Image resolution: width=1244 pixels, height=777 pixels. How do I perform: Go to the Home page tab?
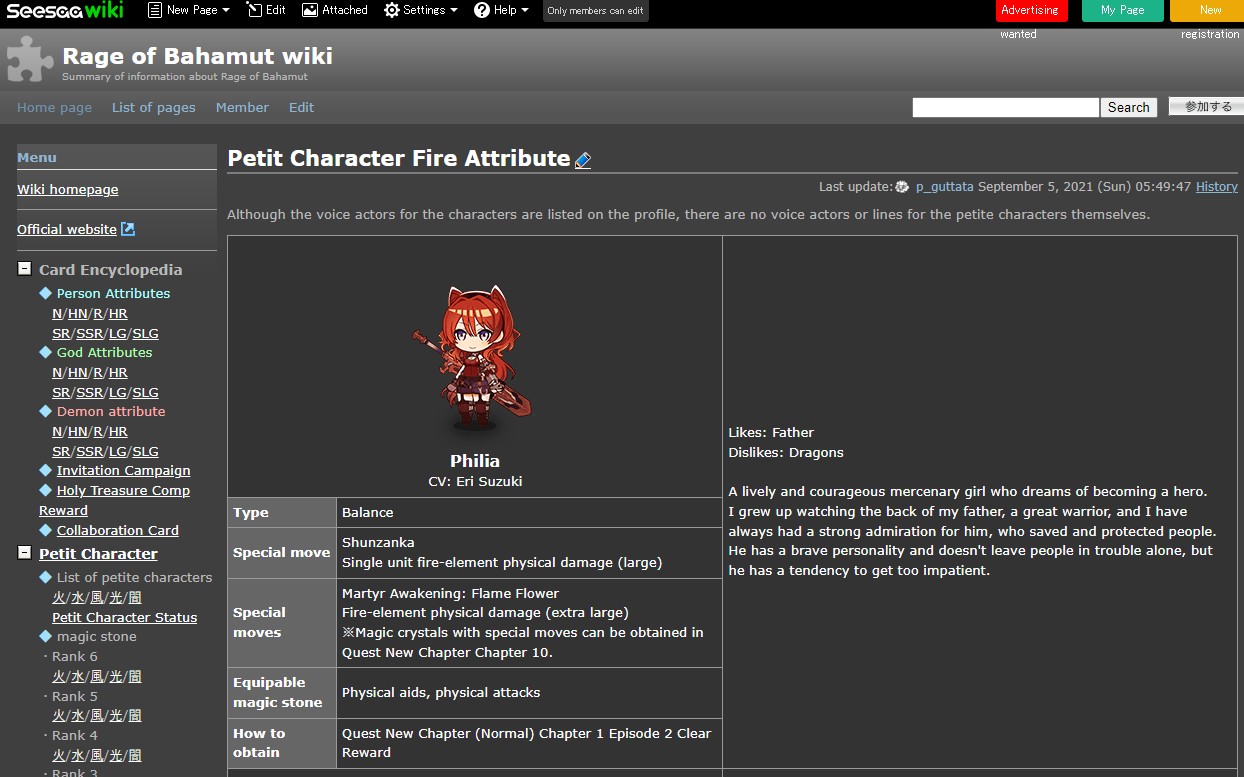[x=54, y=107]
